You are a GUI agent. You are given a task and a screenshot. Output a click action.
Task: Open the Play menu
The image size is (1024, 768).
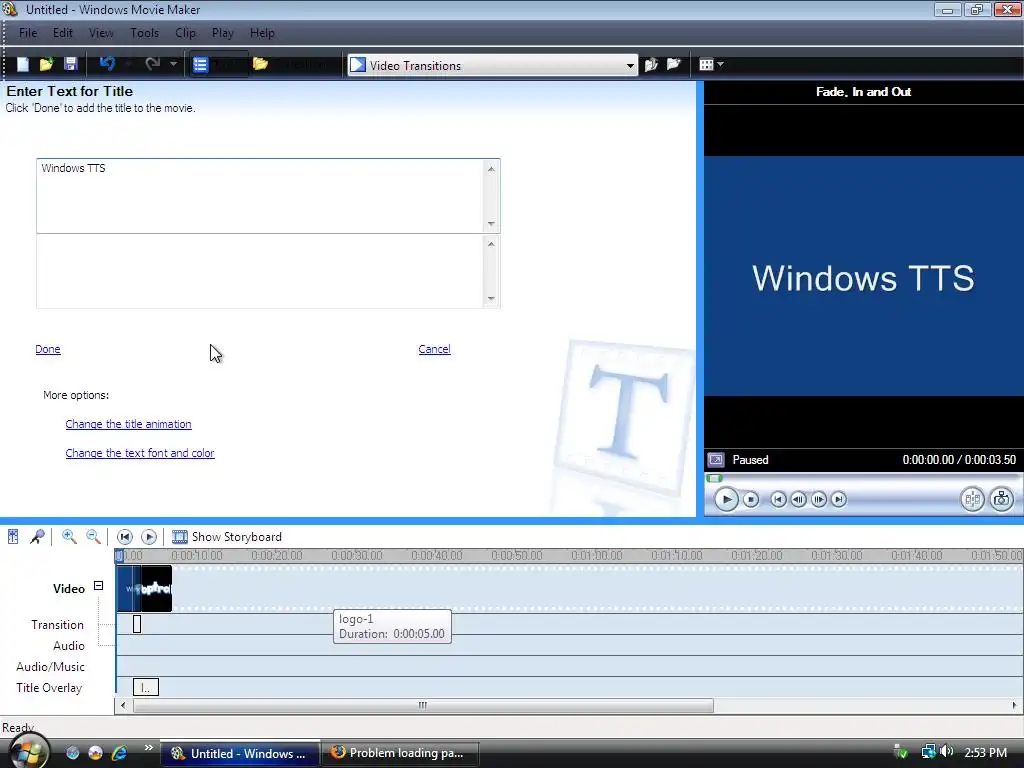click(223, 33)
